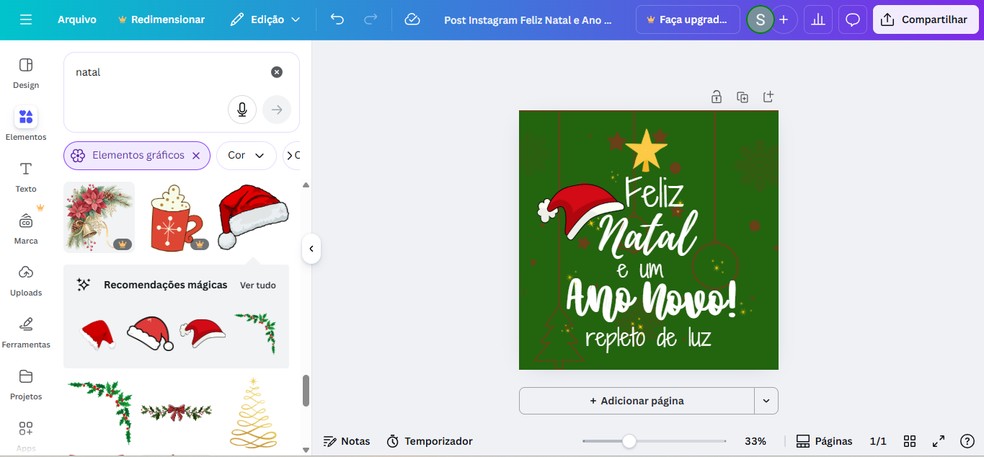Click the microphone voice search icon

tap(242, 110)
